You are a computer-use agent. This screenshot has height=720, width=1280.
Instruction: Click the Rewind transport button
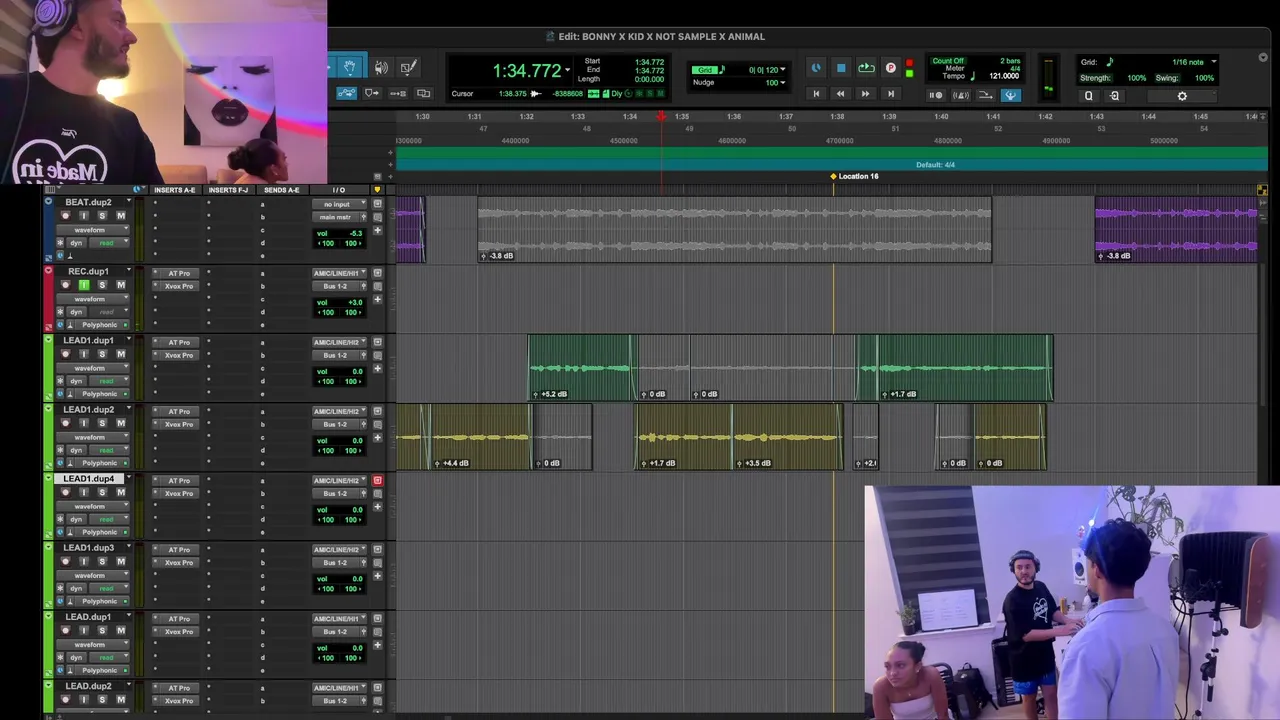point(841,94)
